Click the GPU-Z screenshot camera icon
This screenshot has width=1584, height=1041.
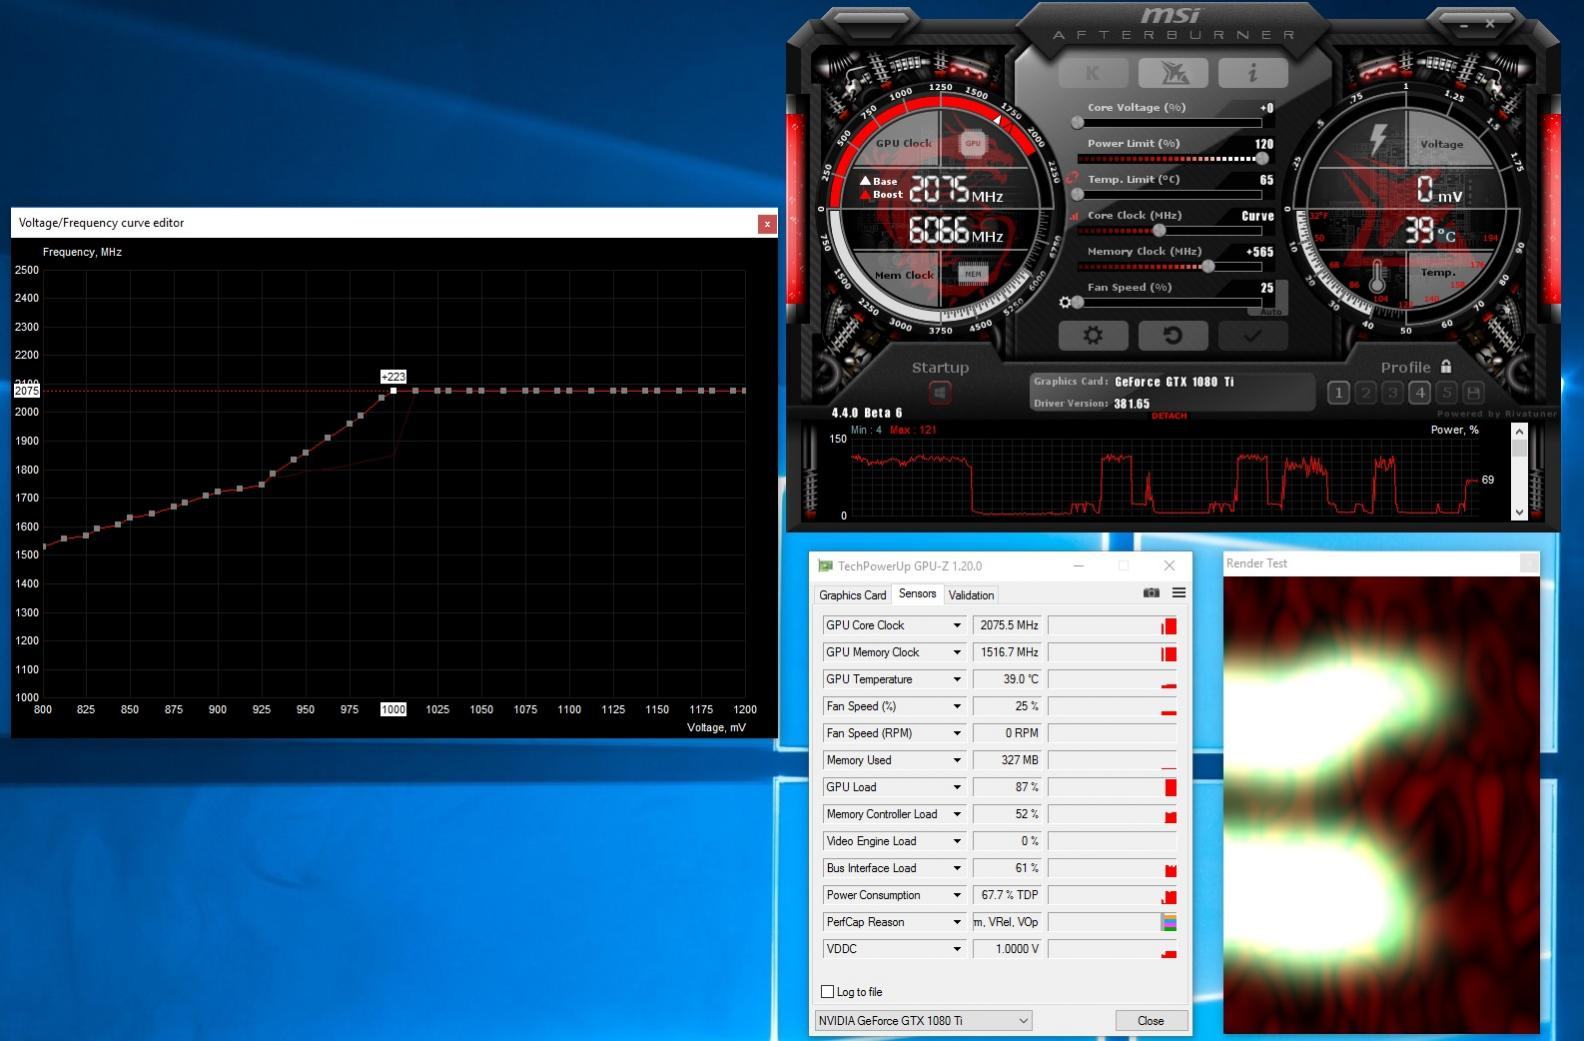pos(1151,593)
